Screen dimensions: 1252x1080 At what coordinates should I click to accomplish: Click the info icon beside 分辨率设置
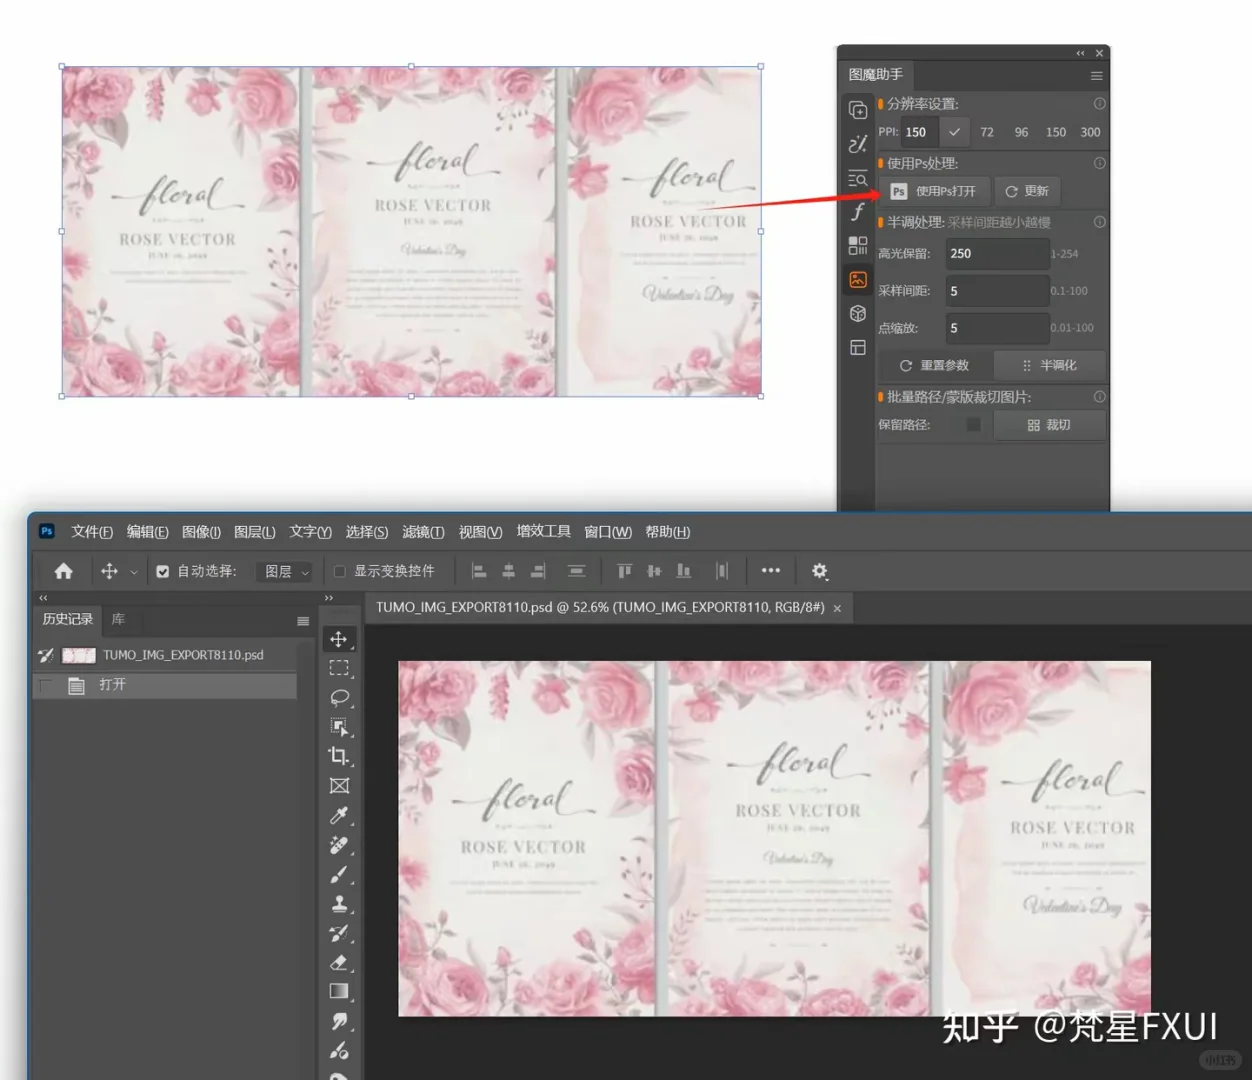click(1099, 103)
